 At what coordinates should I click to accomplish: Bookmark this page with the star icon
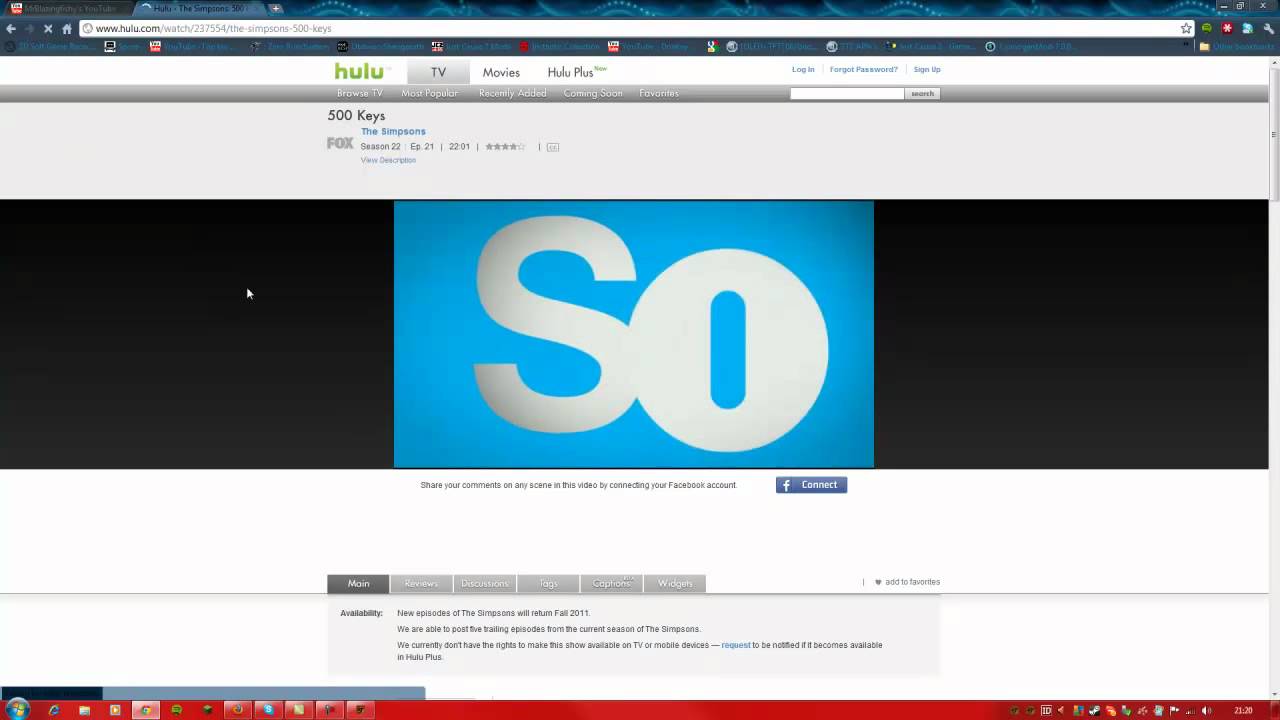click(1186, 28)
